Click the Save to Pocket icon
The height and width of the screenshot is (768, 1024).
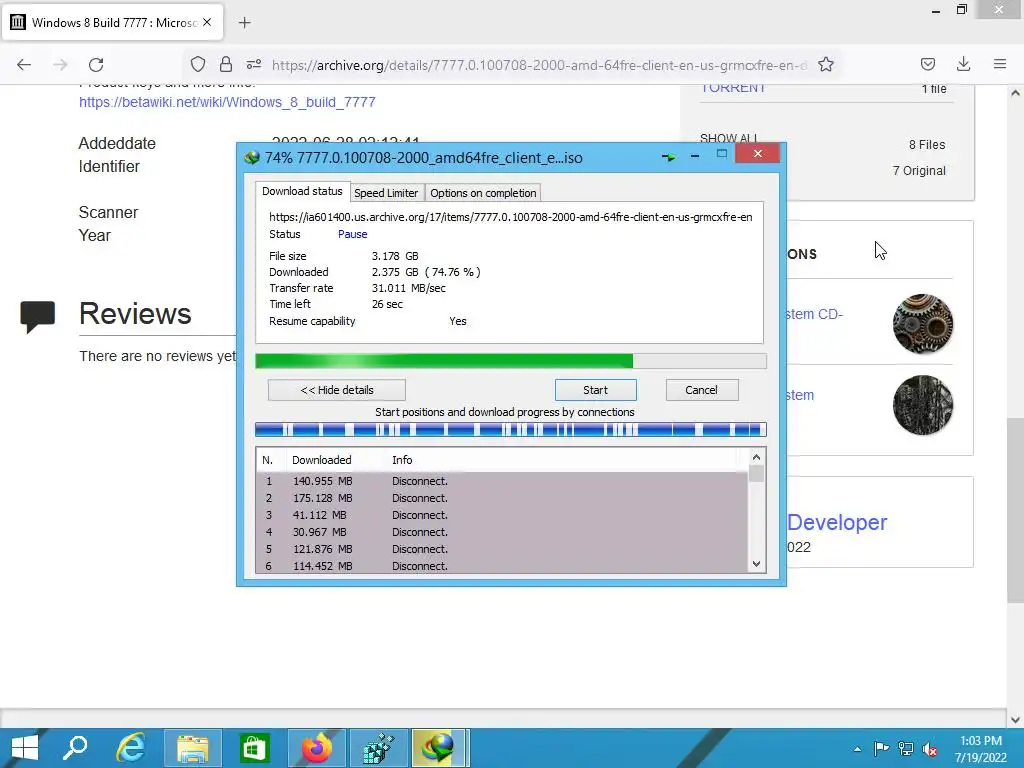click(x=927, y=64)
